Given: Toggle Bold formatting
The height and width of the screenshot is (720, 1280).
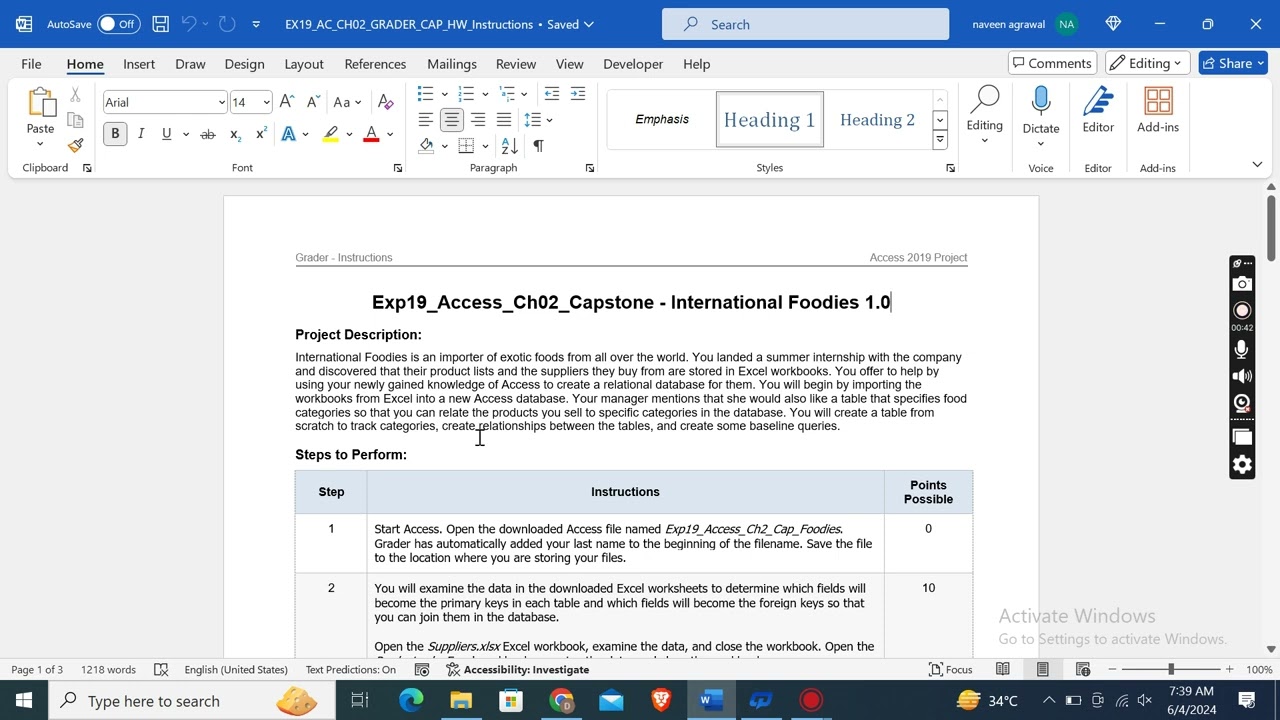Looking at the screenshot, I should coord(115,134).
